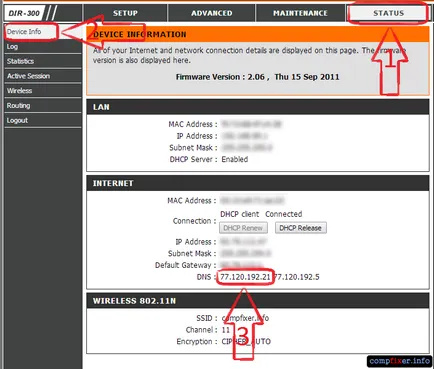
Task: Click the Connected status text
Action: [x=284, y=214]
